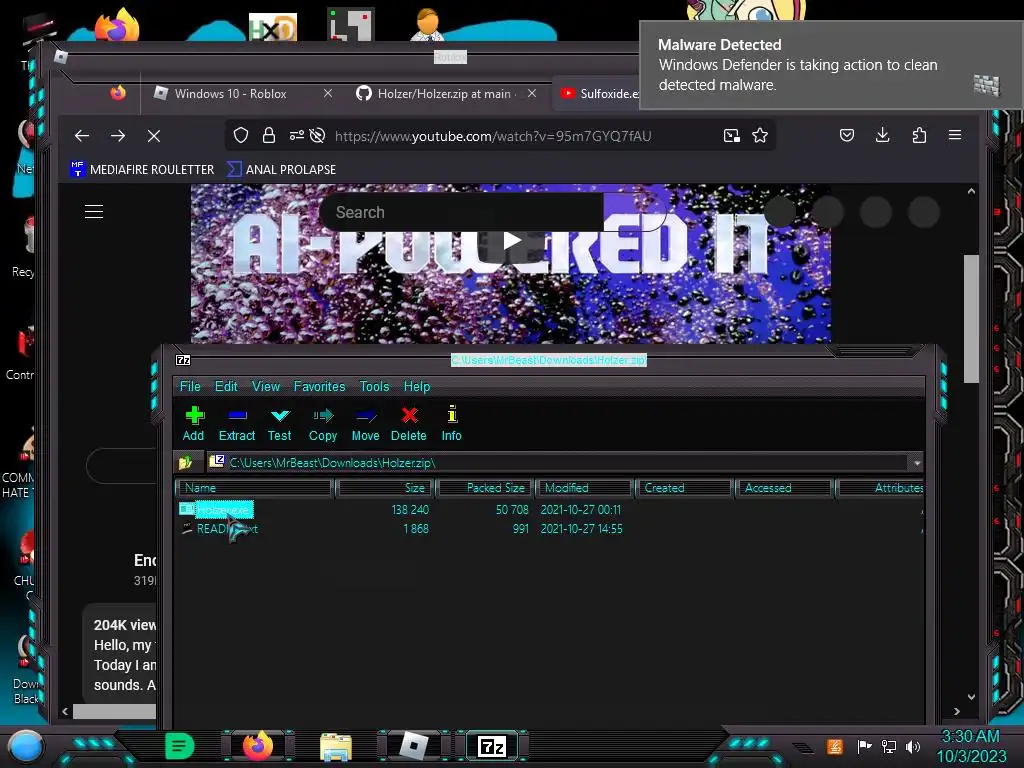Select the README text file row
Viewport: 1024px width, 768px height.
point(550,529)
